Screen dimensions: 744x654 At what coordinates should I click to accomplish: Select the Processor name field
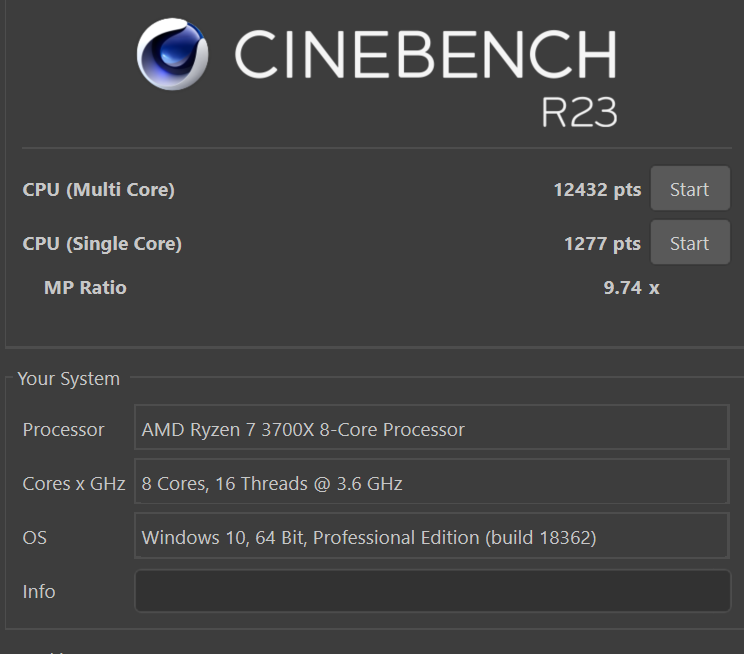coord(432,427)
